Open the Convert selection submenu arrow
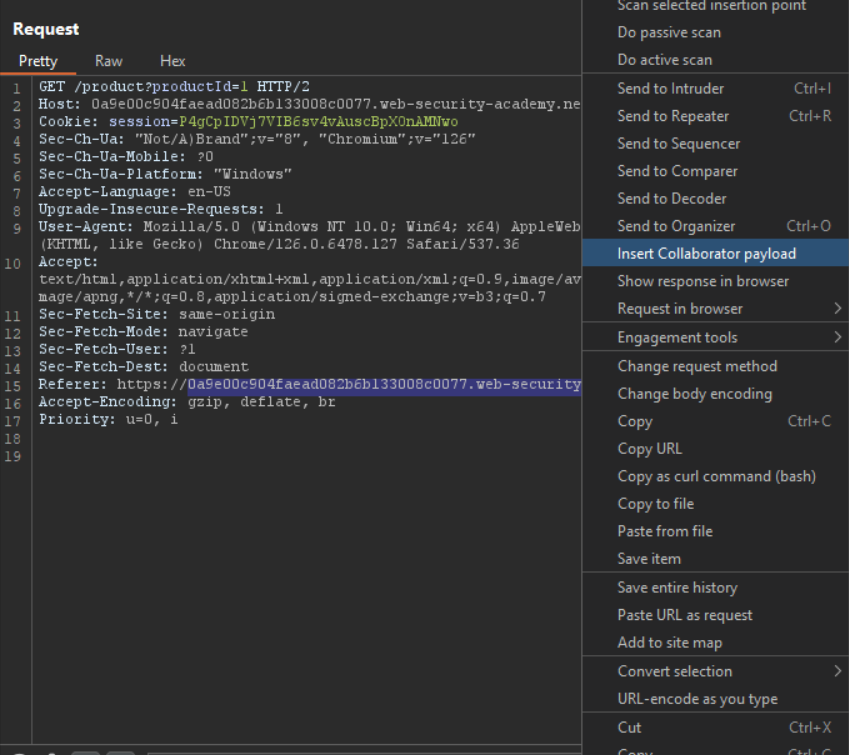 (838, 672)
